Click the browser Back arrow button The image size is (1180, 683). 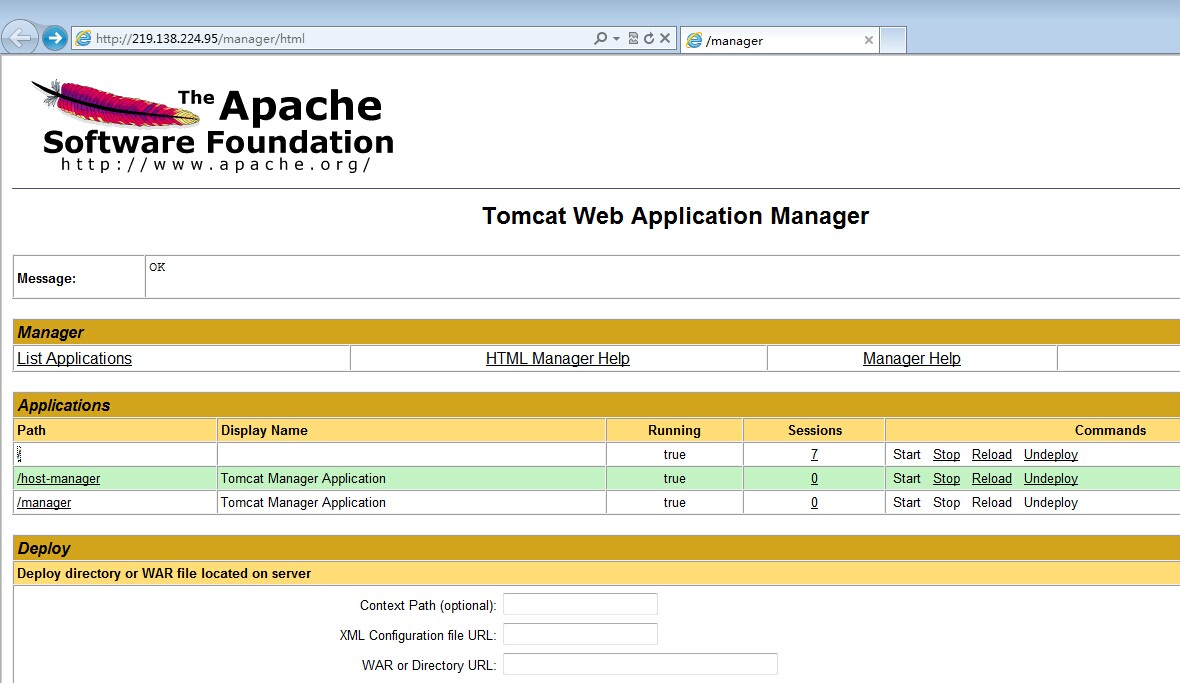click(x=20, y=38)
